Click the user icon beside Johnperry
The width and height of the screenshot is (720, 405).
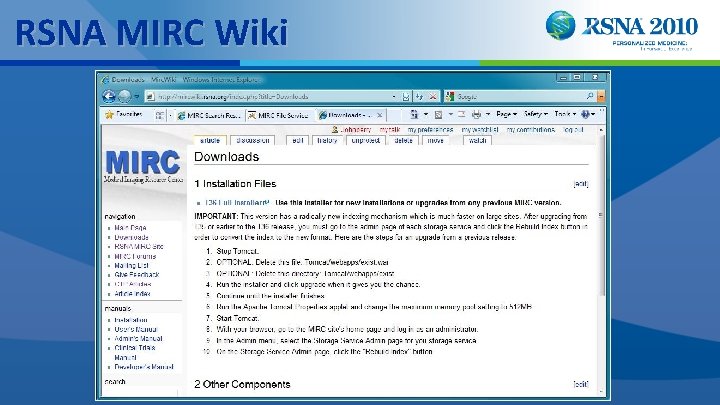click(x=335, y=130)
